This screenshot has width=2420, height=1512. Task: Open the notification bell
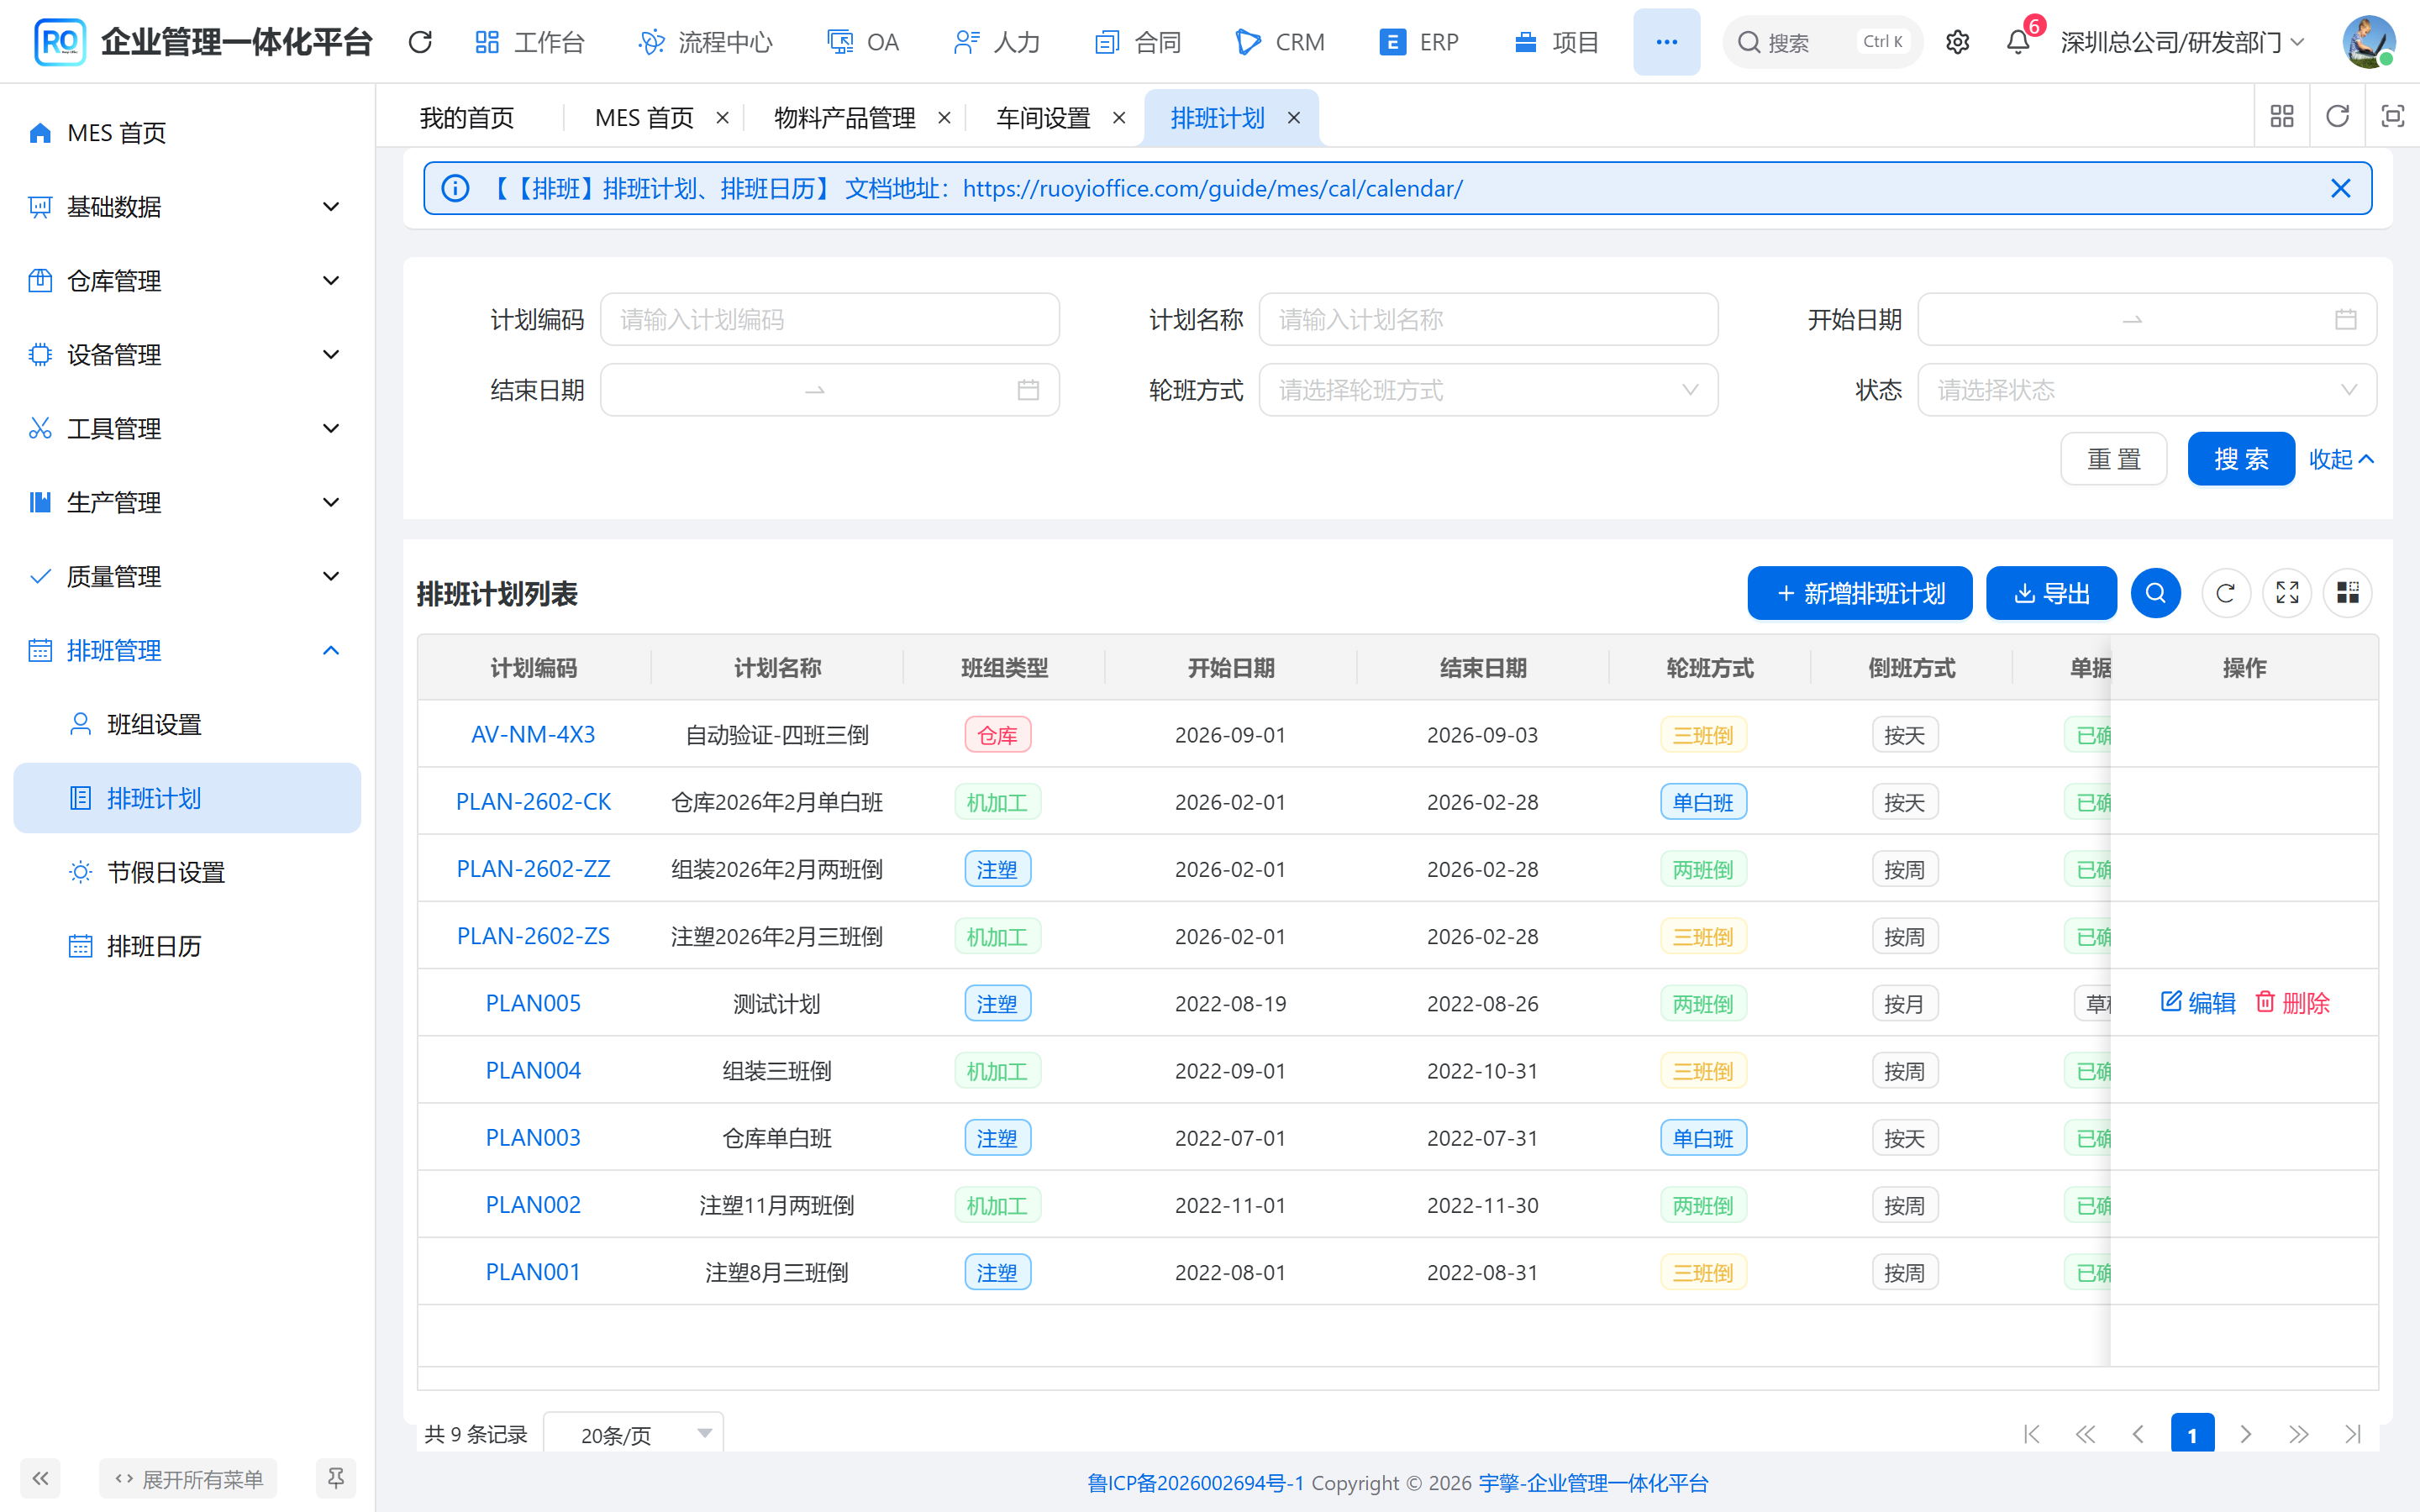[x=2018, y=42]
